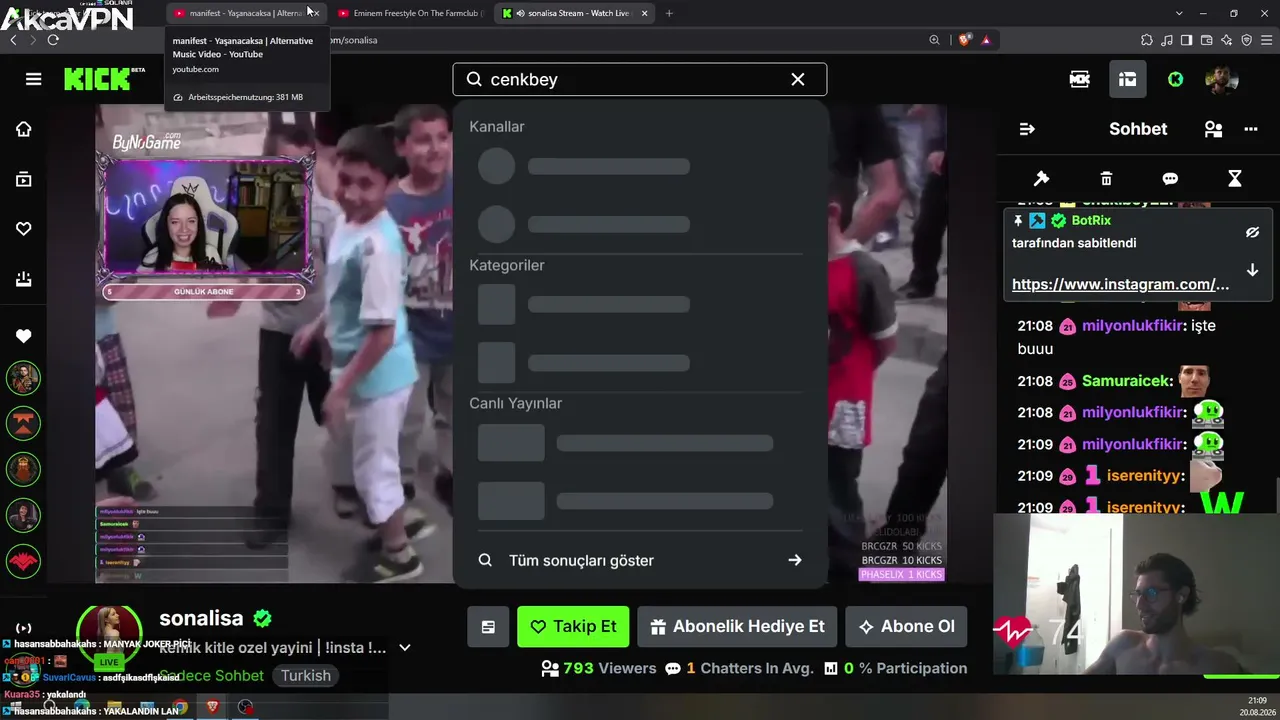Open a new browser tab
Image resolution: width=1280 pixels, height=720 pixels.
point(669,13)
